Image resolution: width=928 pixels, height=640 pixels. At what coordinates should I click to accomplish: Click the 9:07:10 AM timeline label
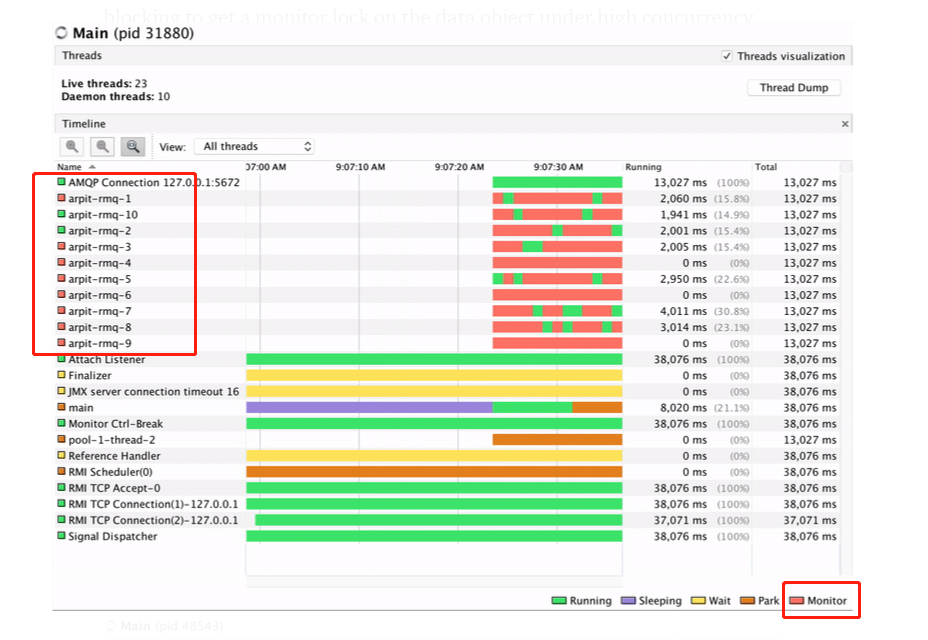(x=360, y=167)
